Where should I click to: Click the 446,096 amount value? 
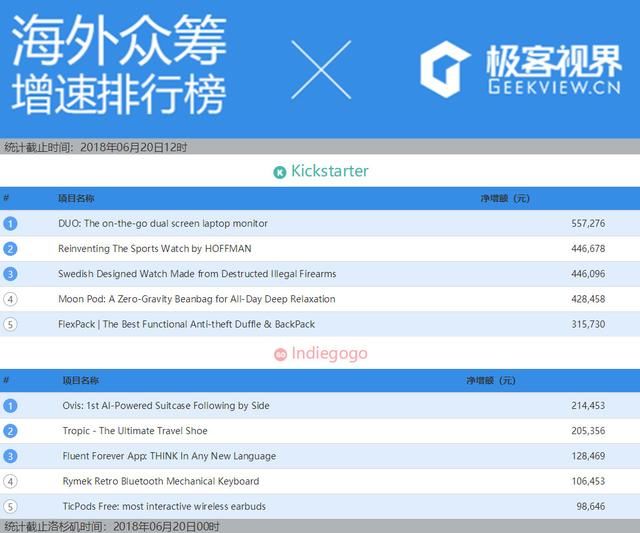588,274
